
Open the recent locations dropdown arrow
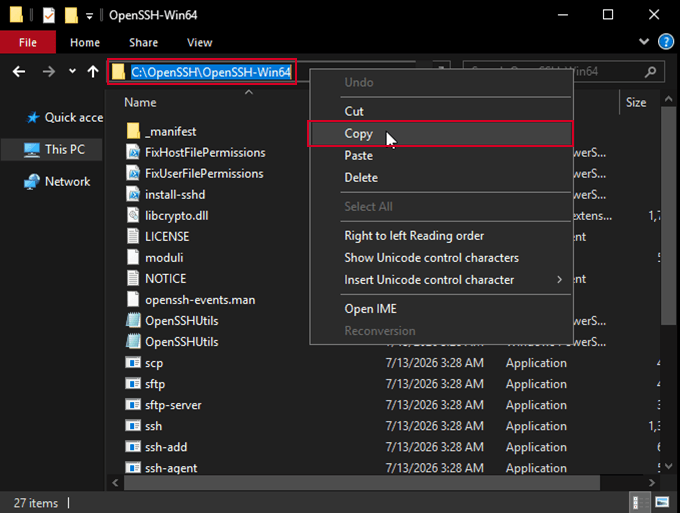tap(72, 71)
